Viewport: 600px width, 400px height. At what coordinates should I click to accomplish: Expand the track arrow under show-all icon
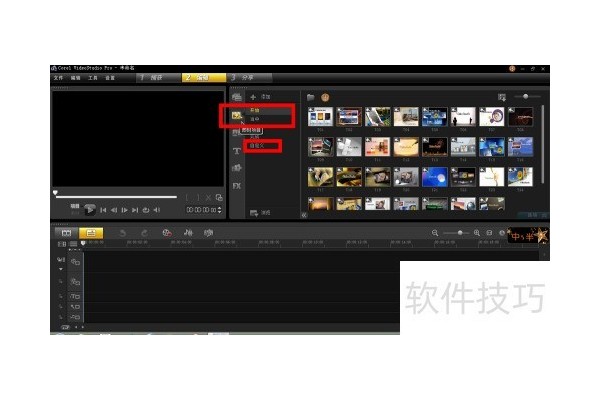(x=61, y=269)
